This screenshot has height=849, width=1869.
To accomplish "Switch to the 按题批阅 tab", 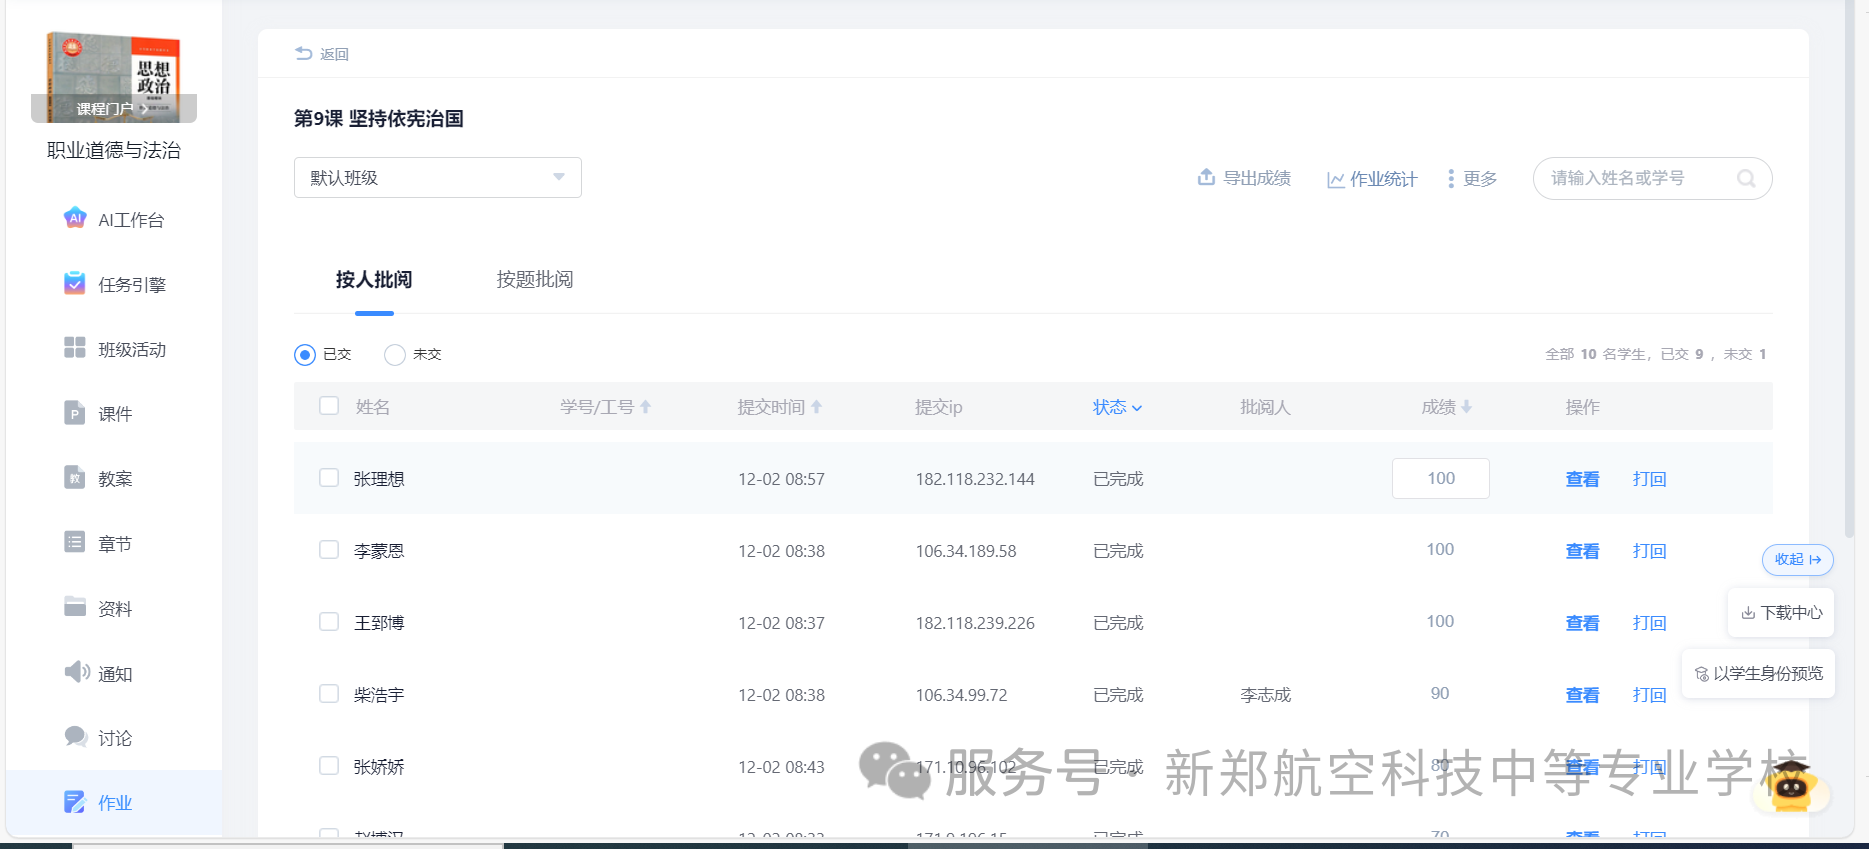I will 535,279.
